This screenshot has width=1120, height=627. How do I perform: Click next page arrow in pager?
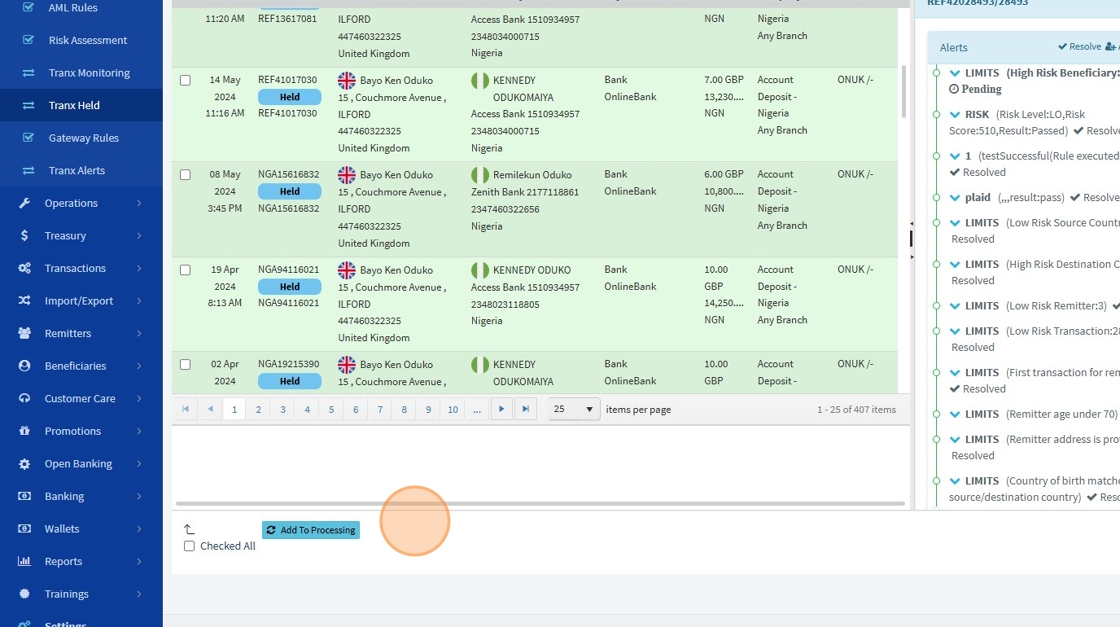point(501,409)
